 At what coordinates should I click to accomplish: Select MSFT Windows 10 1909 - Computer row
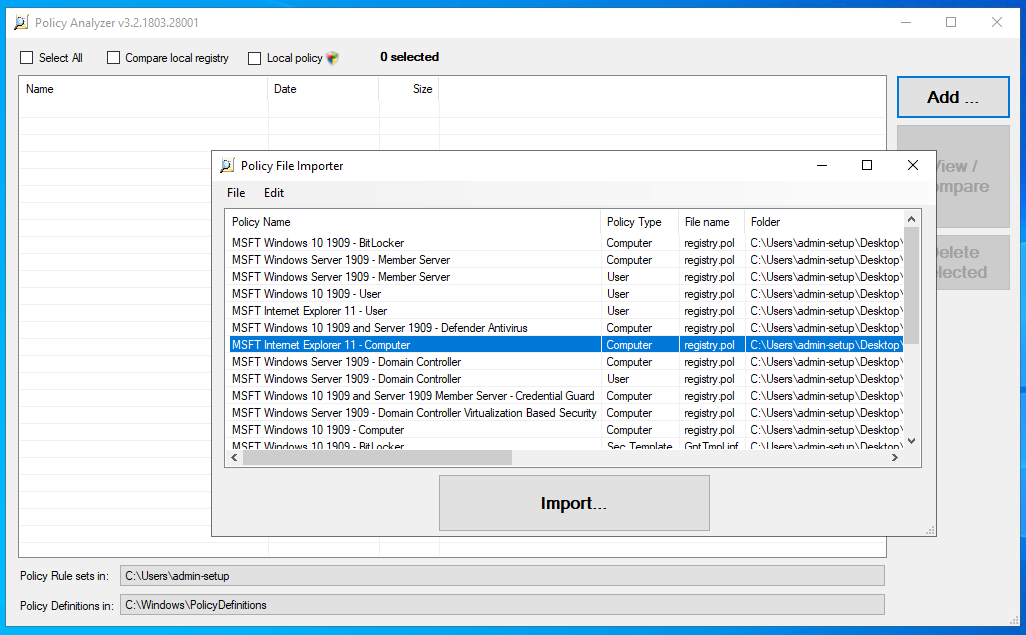[566, 430]
